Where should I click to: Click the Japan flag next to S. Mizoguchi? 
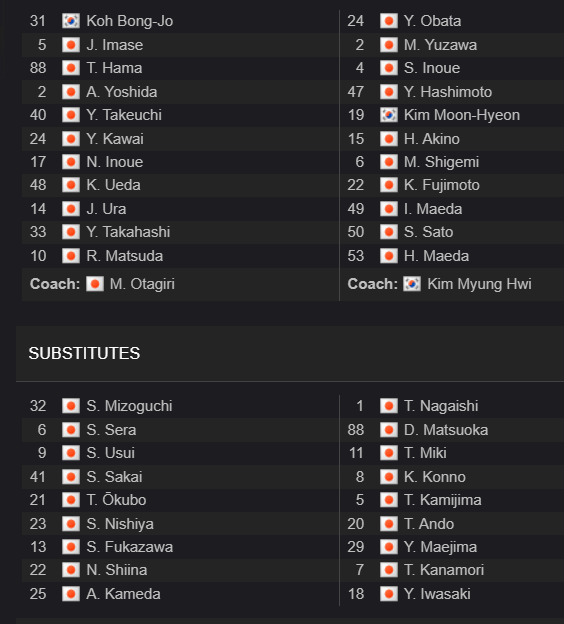click(x=71, y=406)
